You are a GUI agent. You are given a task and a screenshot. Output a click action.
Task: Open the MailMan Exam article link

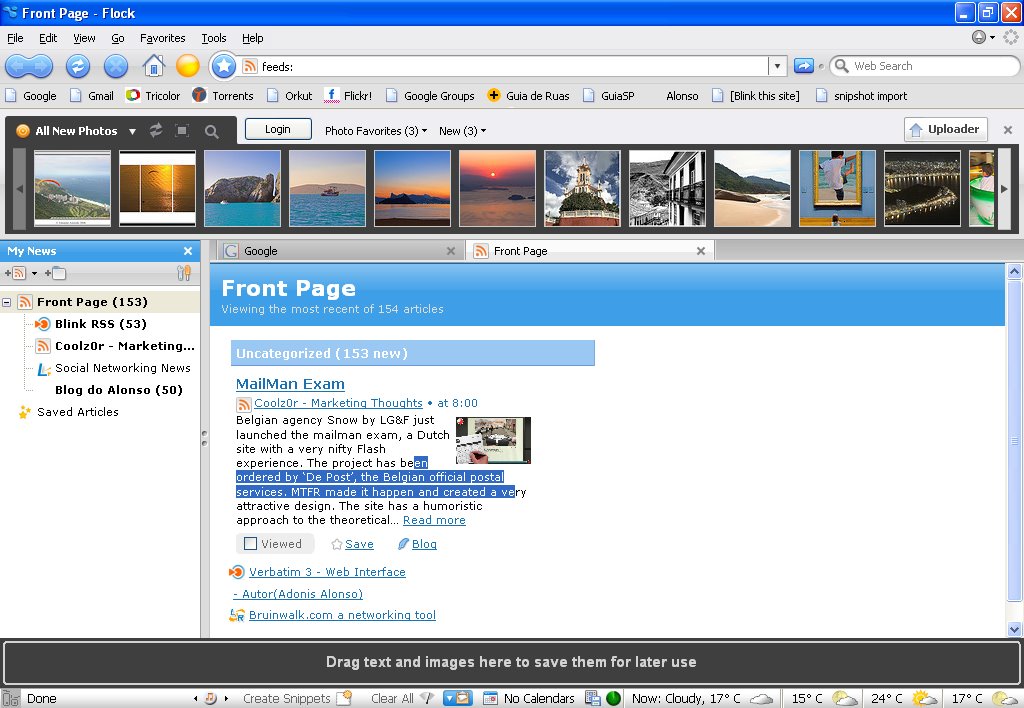pos(290,384)
